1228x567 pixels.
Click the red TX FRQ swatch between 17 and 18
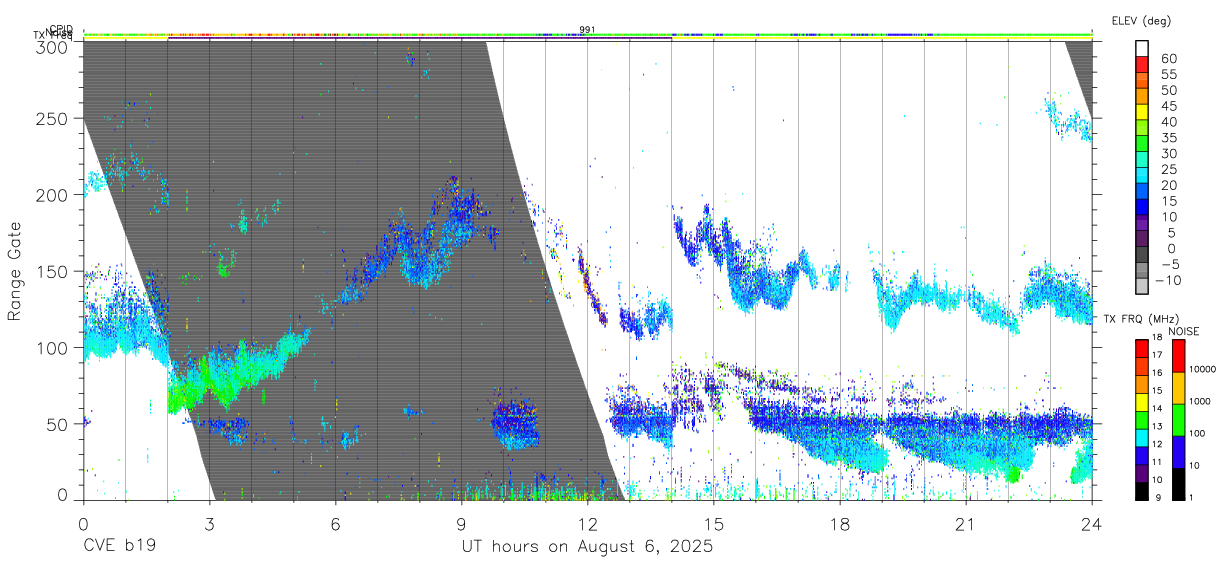pyautogui.click(x=1142, y=349)
